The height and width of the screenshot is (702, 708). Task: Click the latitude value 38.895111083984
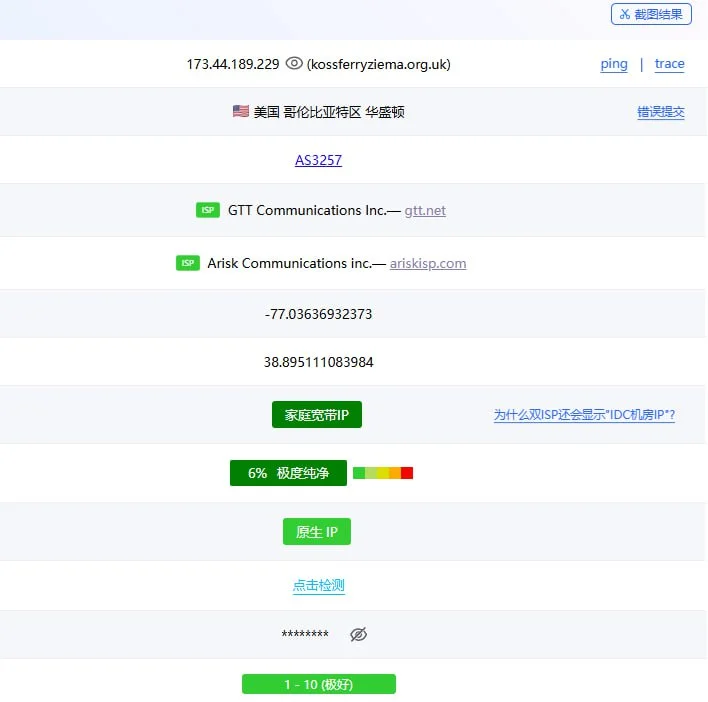tap(318, 362)
